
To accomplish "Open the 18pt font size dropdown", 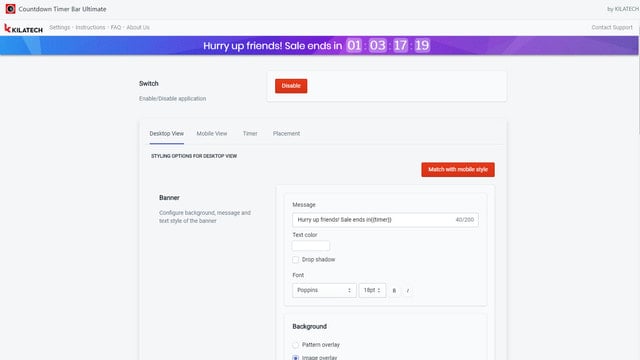I will point(372,290).
